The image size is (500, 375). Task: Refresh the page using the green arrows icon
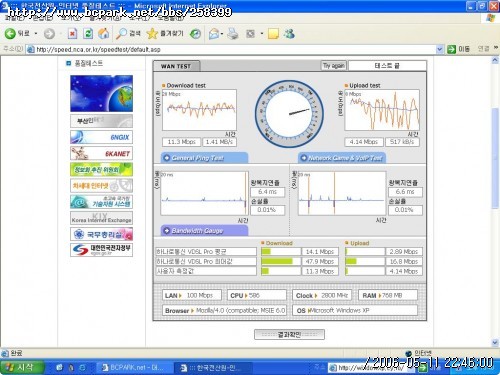(88, 33)
